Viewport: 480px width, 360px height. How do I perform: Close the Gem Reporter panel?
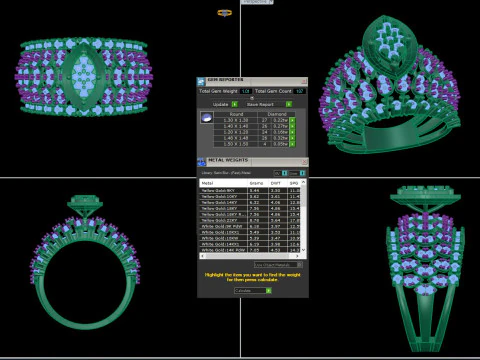304,81
